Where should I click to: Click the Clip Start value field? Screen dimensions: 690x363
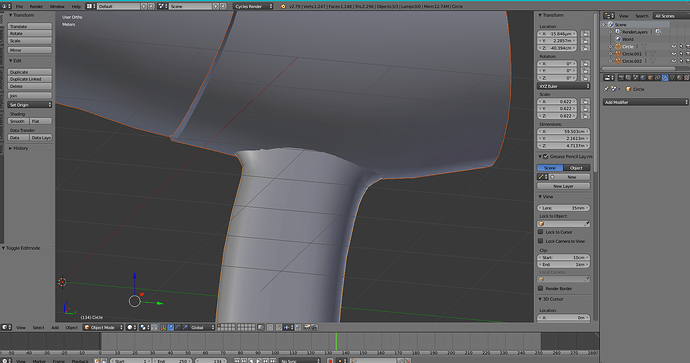tap(563, 257)
